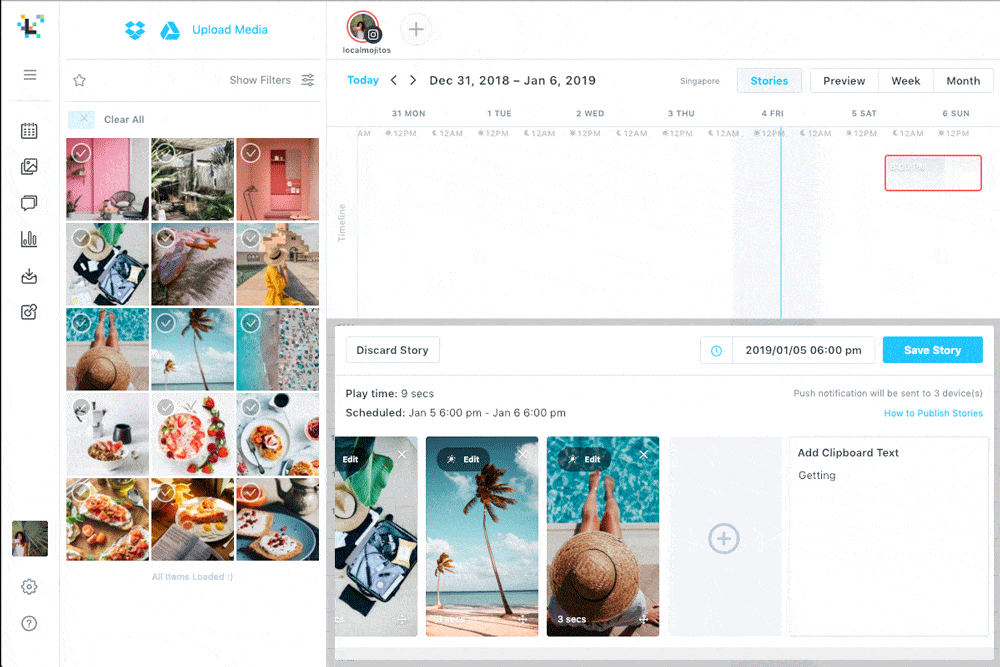Click the Later logo in the top corner
Image resolution: width=1000 pixels, height=667 pixels.
coord(30,27)
